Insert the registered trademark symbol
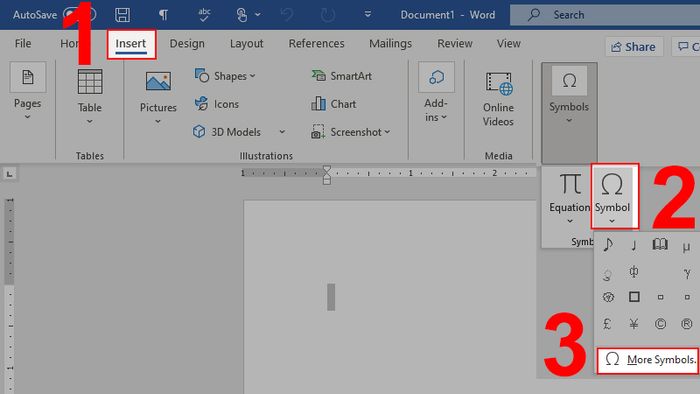Screen dimensions: 700x394 point(687,323)
